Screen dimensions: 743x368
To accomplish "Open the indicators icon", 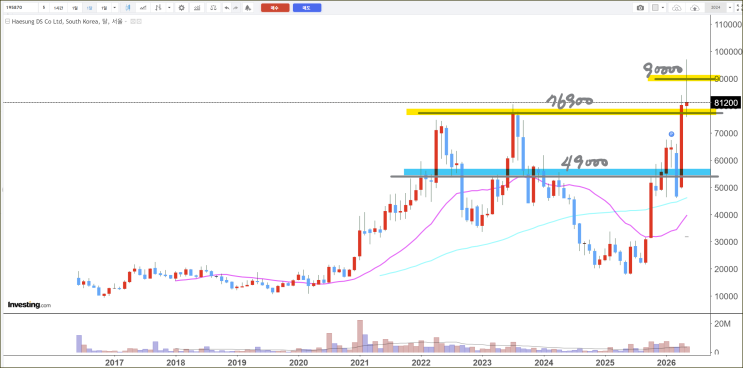I will (143, 8).
